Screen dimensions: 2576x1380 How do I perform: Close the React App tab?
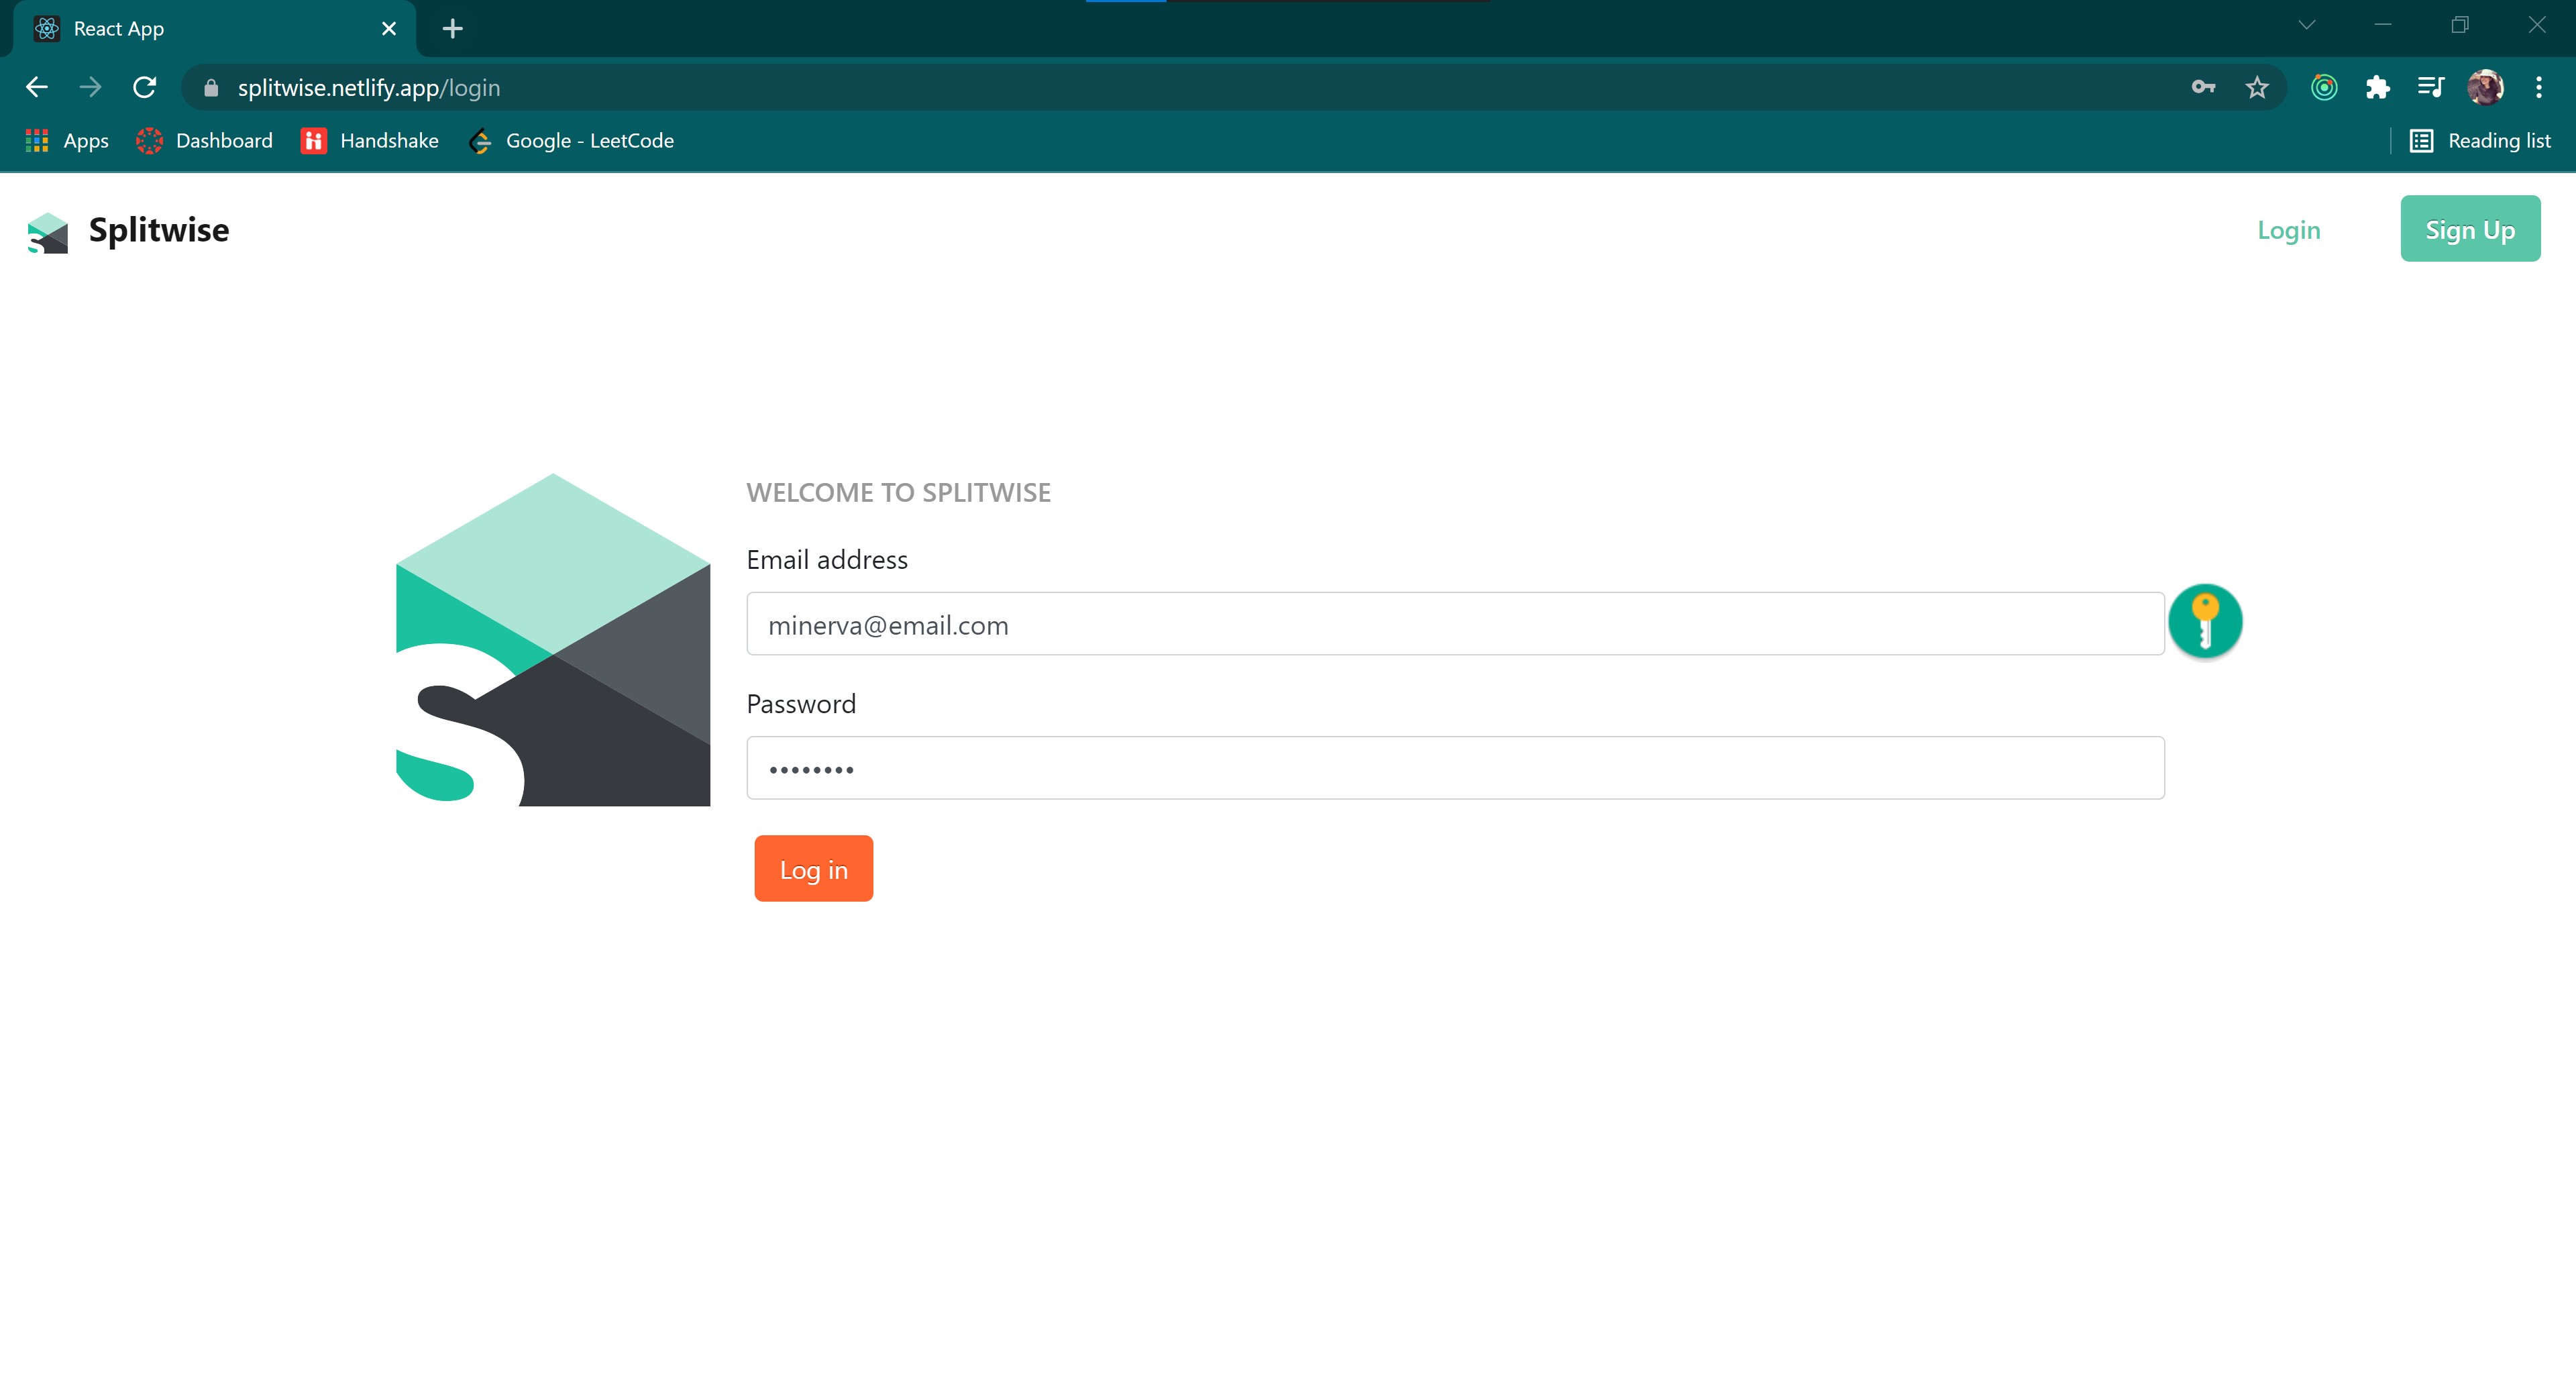[x=389, y=29]
